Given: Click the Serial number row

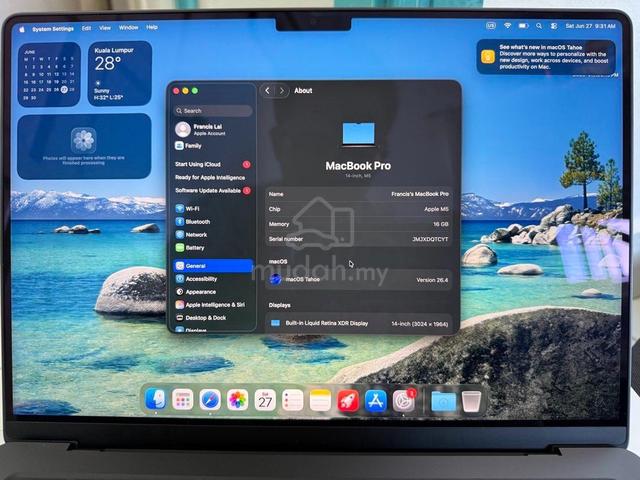Looking at the screenshot, I should point(358,239).
